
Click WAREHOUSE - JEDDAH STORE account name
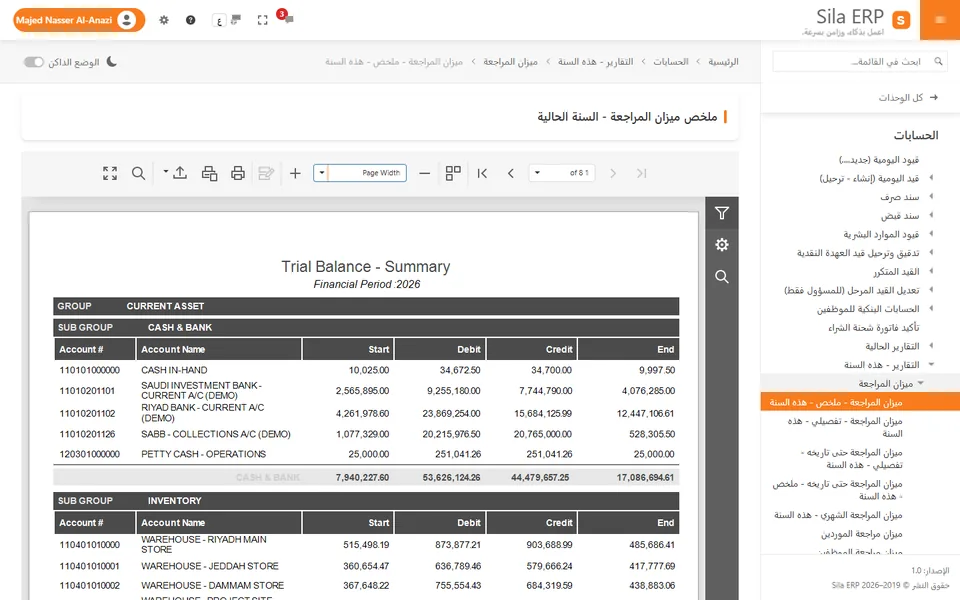(x=209, y=566)
